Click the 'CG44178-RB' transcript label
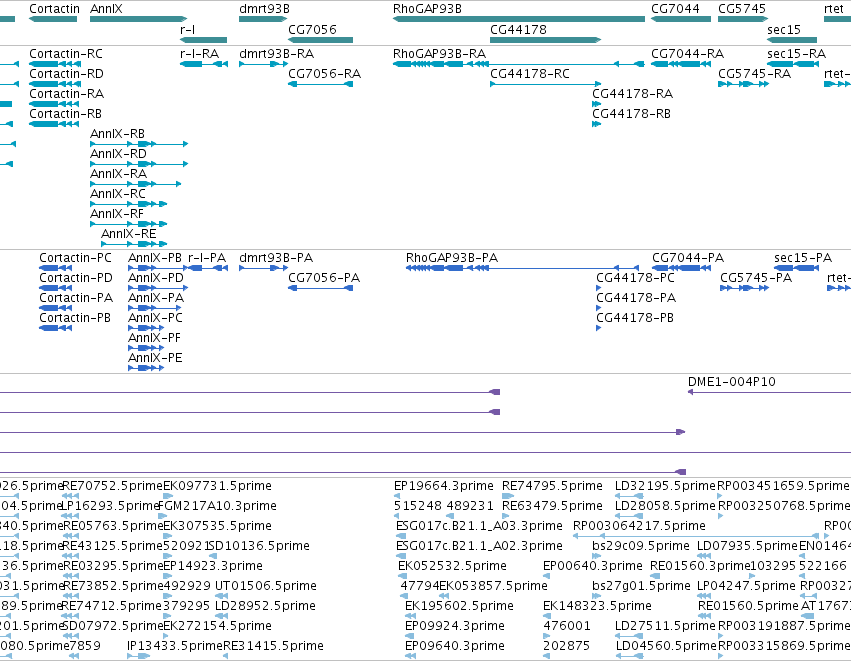 [x=631, y=114]
